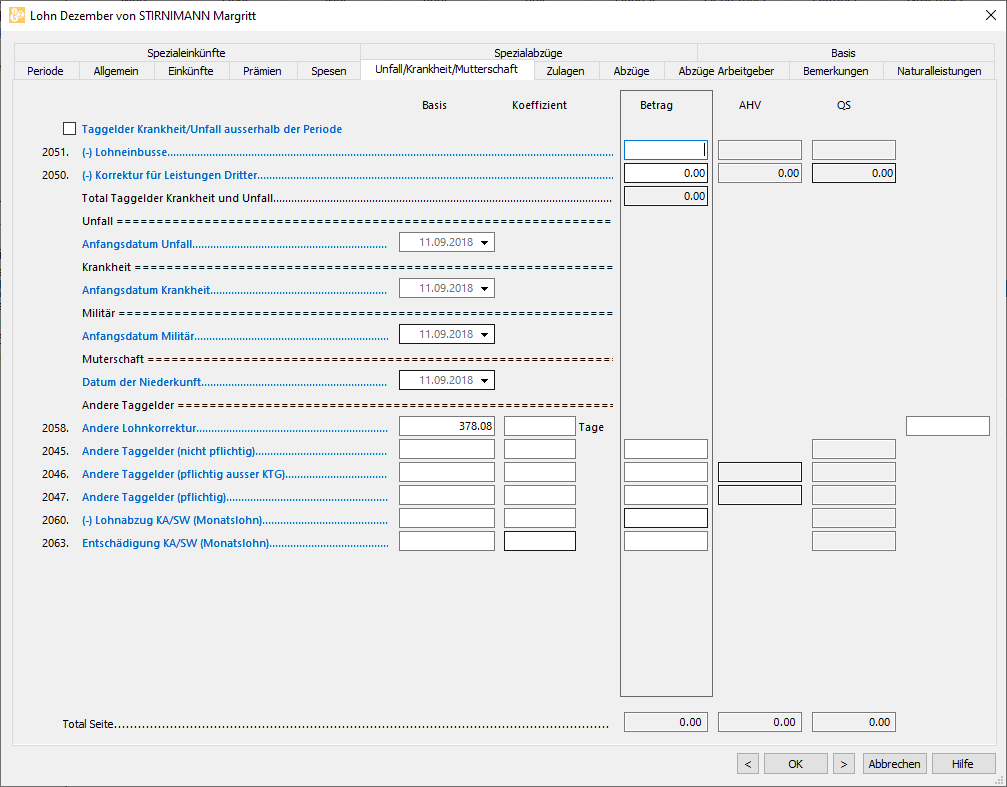Confirm with the OK button
This screenshot has width=1007, height=787.
coord(796,764)
